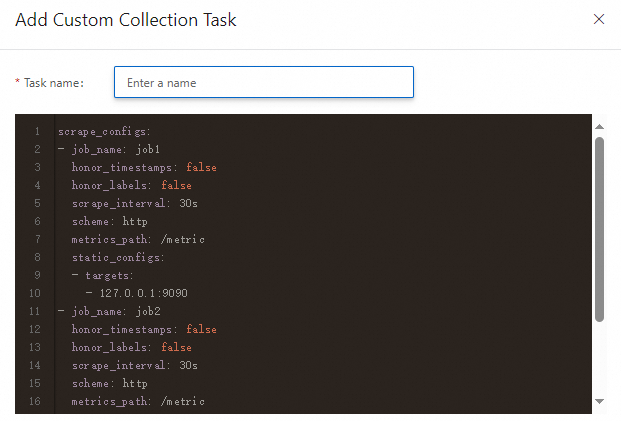The image size is (621, 421).
Task: Click the false value of honor_timestamps on line 3
Action: click(x=201, y=167)
